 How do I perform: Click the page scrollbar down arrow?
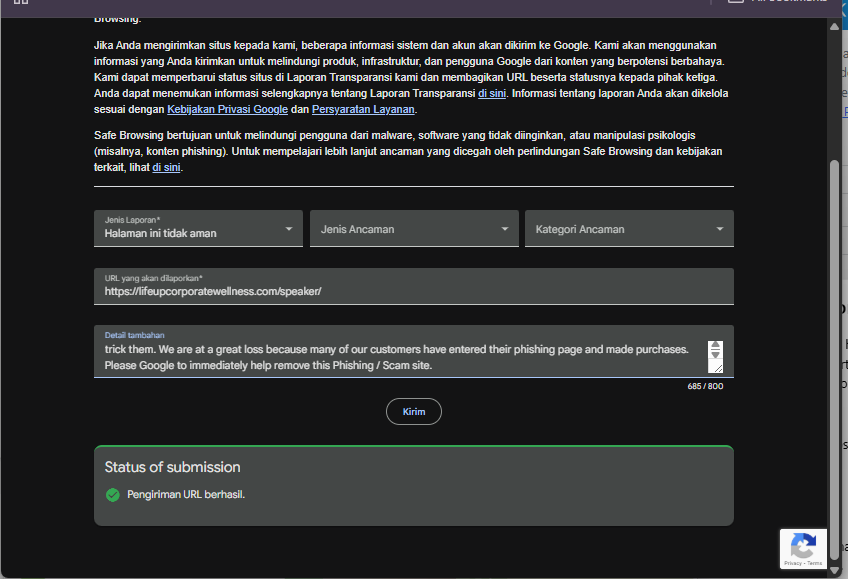click(834, 570)
